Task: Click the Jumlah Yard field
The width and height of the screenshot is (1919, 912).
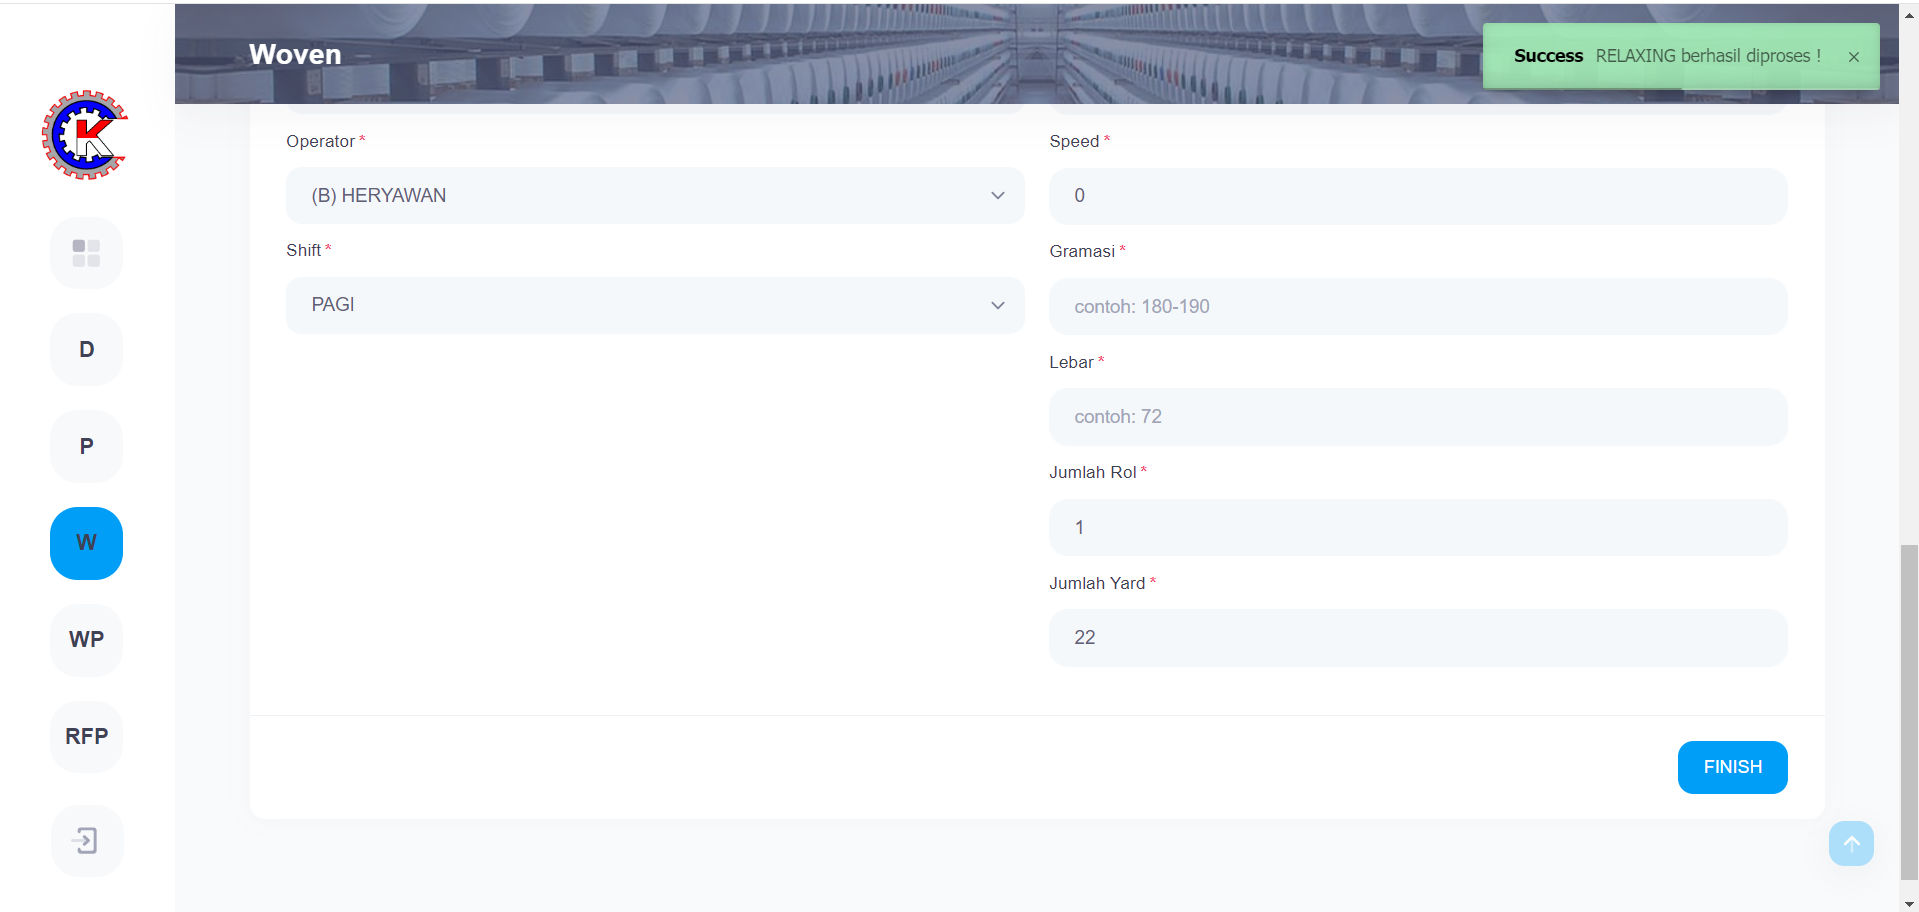Action: click(1417, 638)
